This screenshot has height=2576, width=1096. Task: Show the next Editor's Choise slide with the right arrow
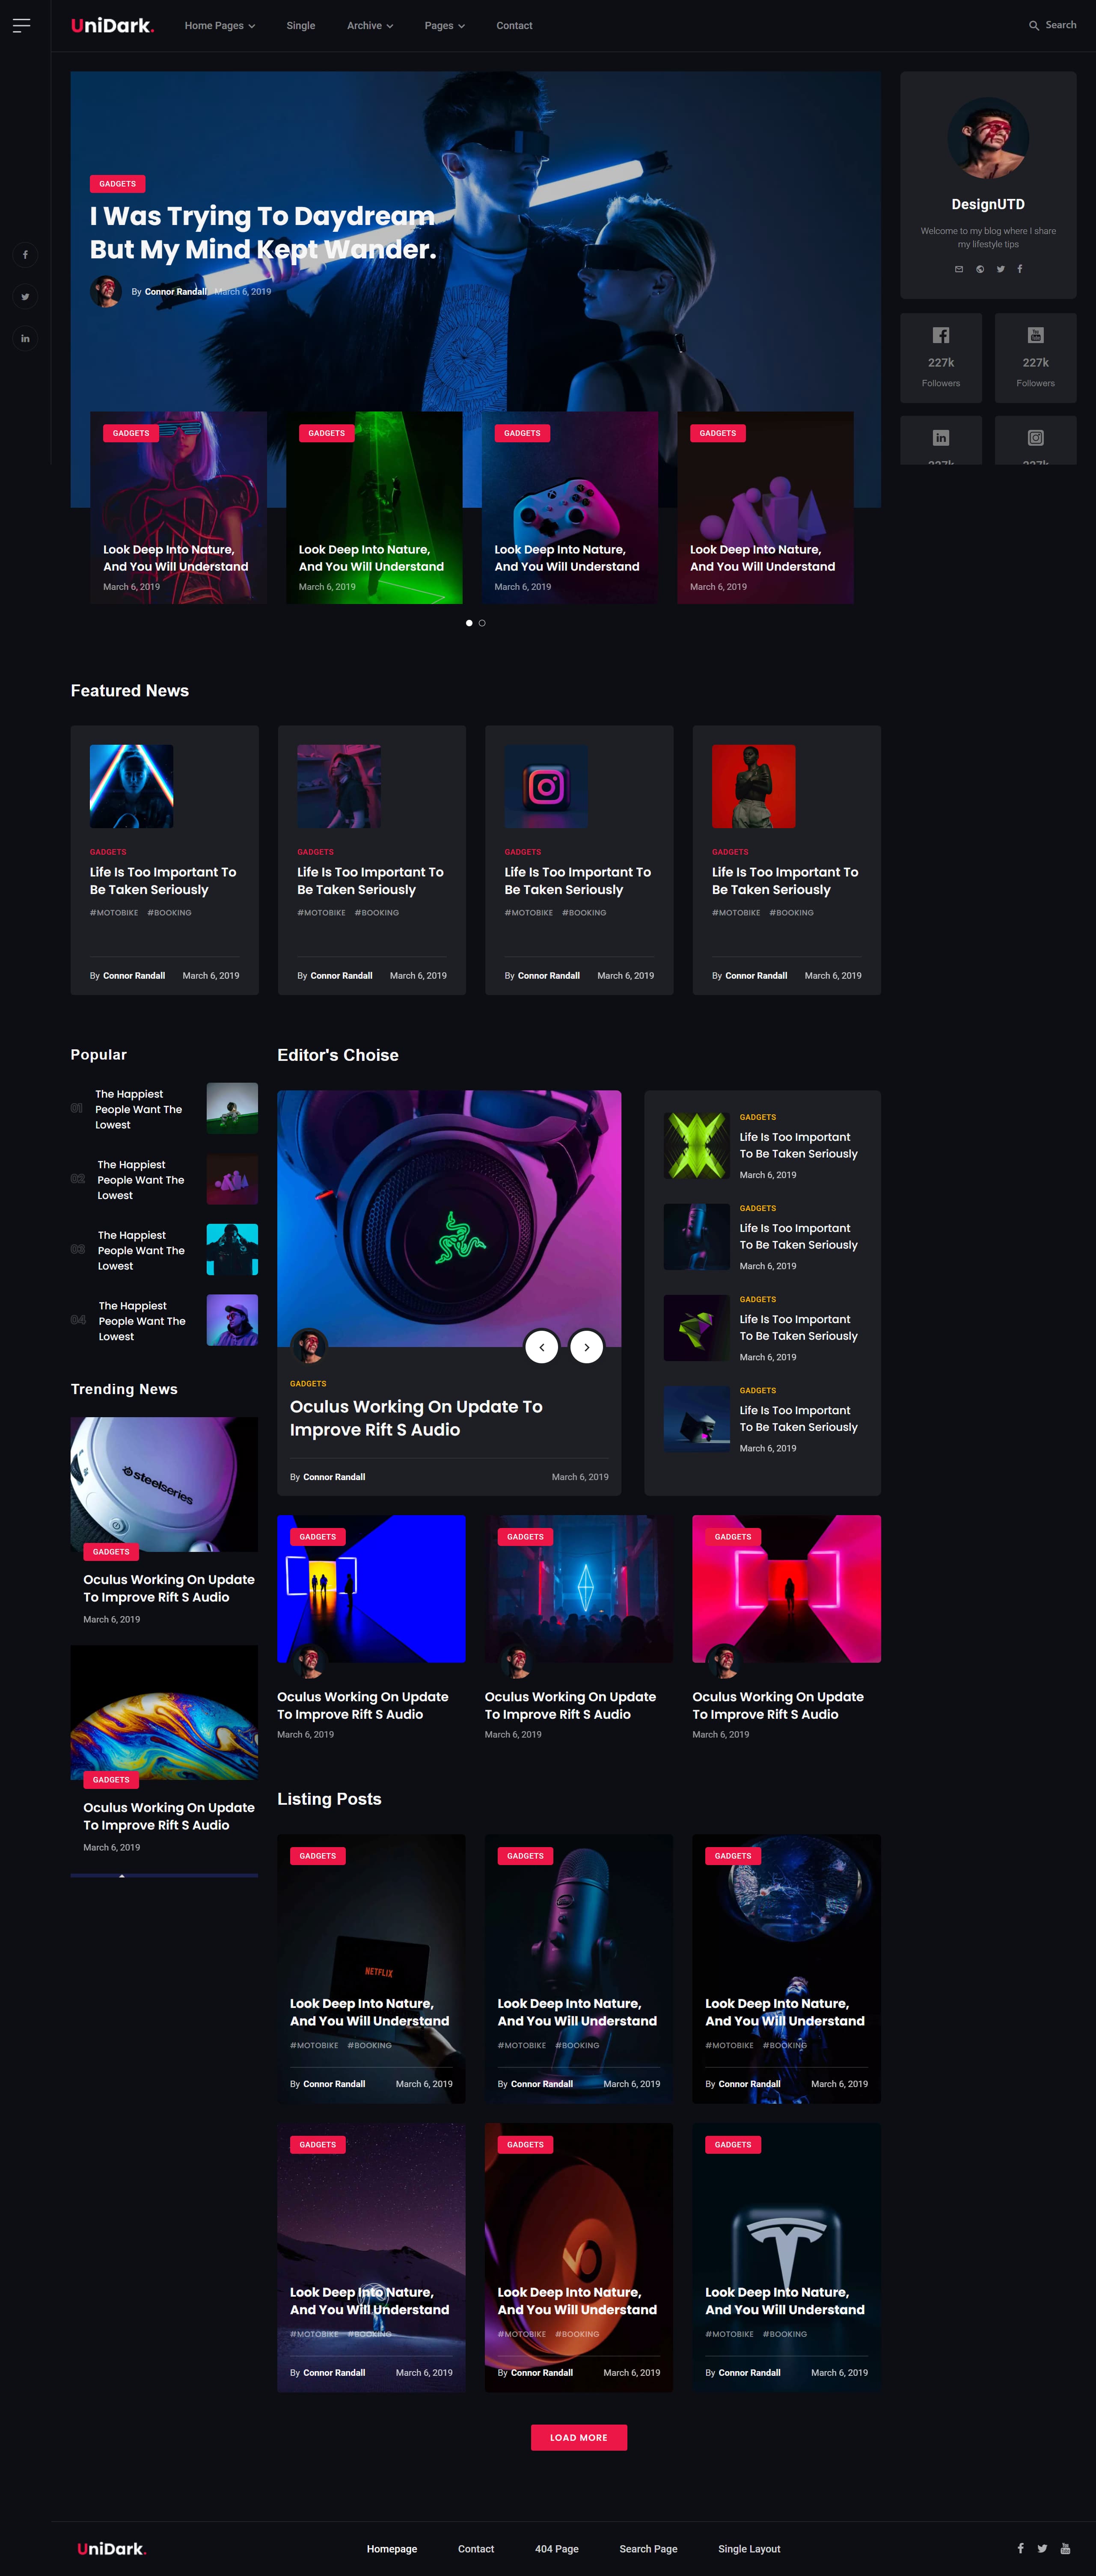tap(587, 1347)
